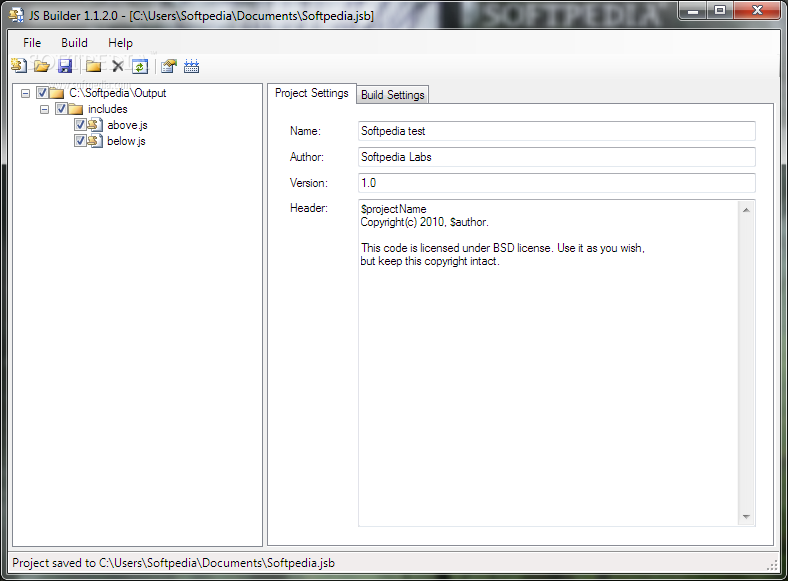The height and width of the screenshot is (581, 788).
Task: Switch to the Build Settings tab
Action: 392,94
